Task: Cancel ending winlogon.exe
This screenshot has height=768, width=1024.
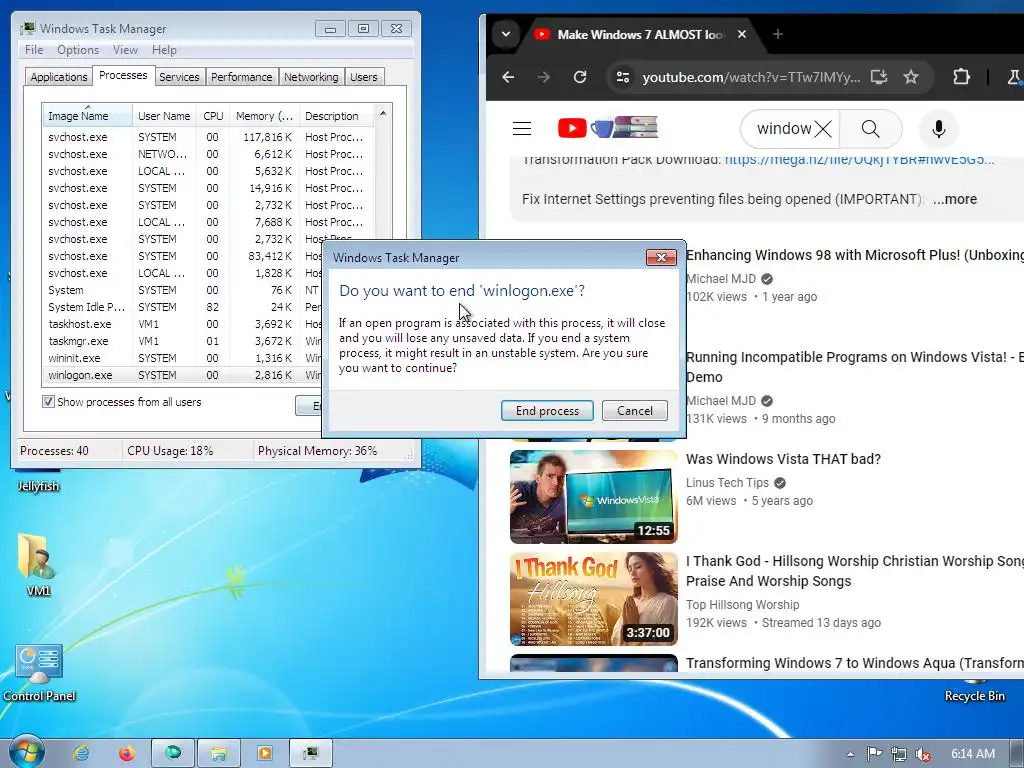Action: pos(635,411)
